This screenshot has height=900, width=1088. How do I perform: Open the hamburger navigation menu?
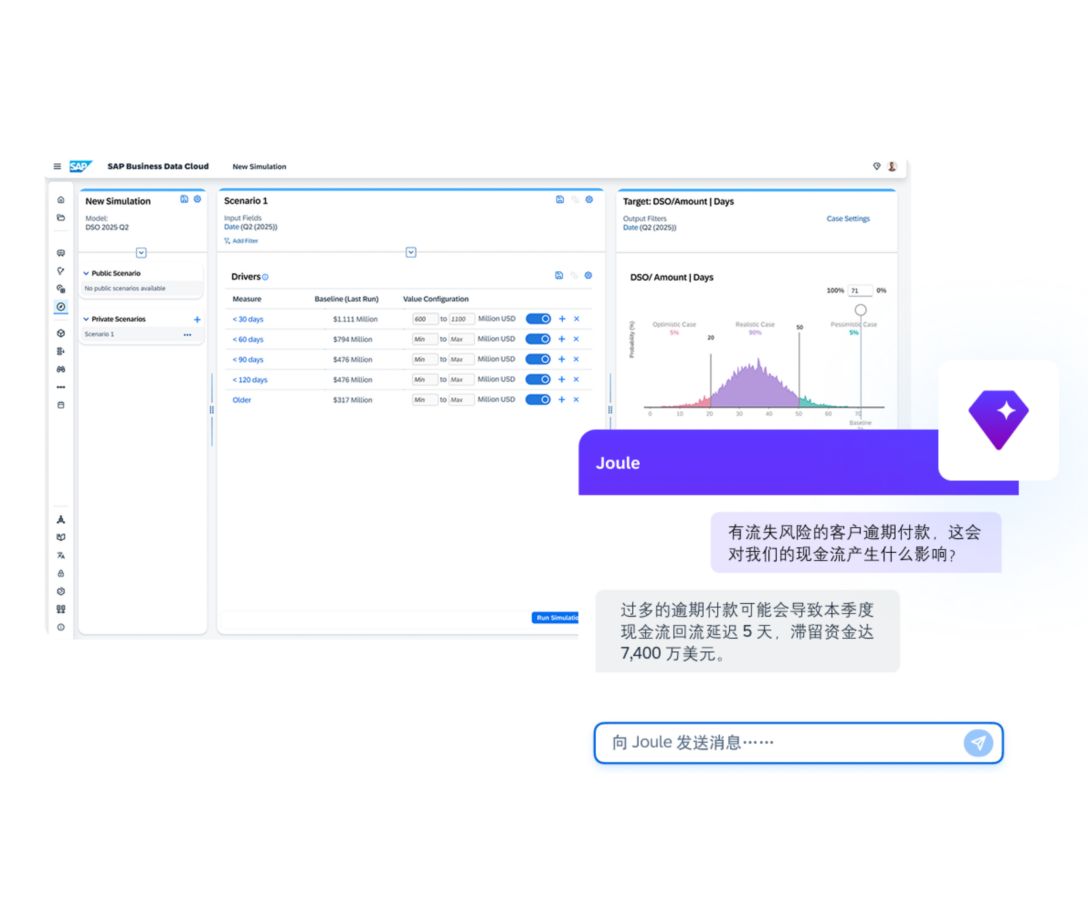click(x=57, y=167)
